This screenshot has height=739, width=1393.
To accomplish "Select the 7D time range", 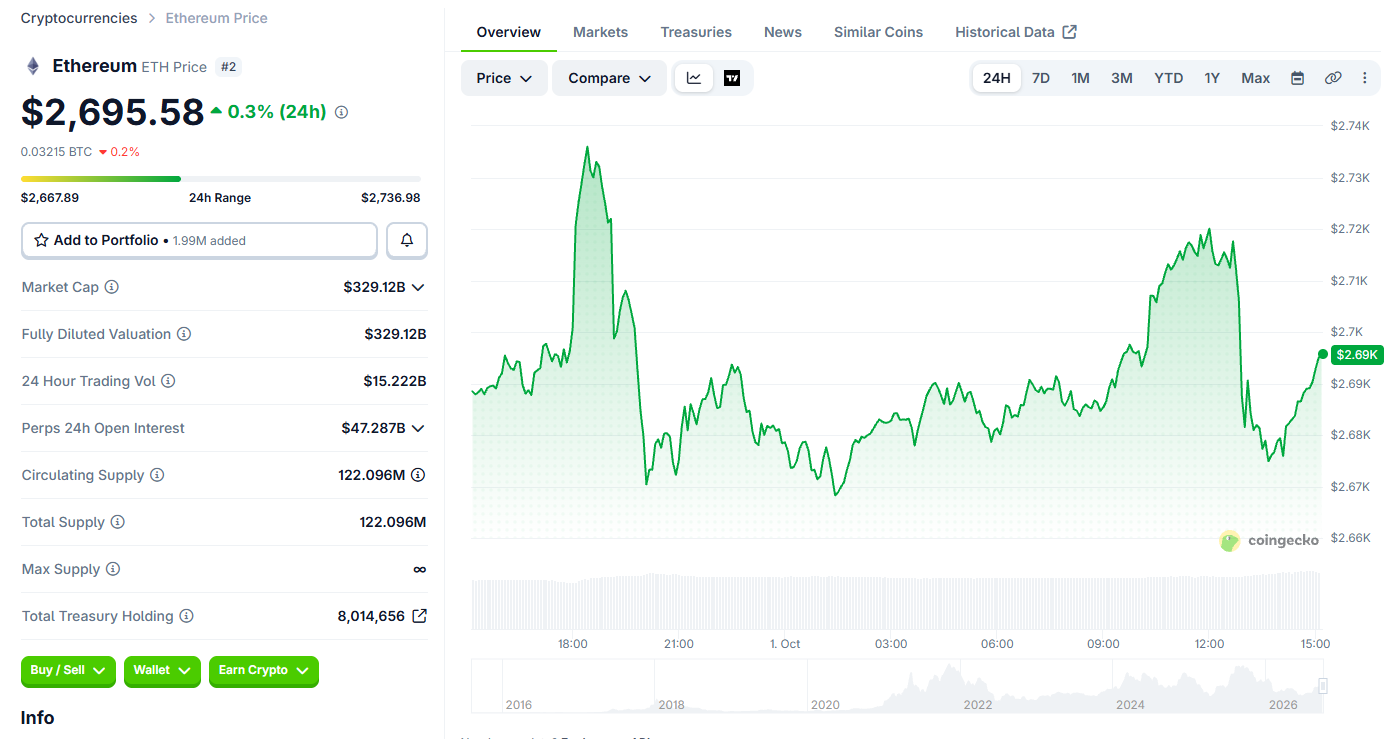I will [1041, 78].
